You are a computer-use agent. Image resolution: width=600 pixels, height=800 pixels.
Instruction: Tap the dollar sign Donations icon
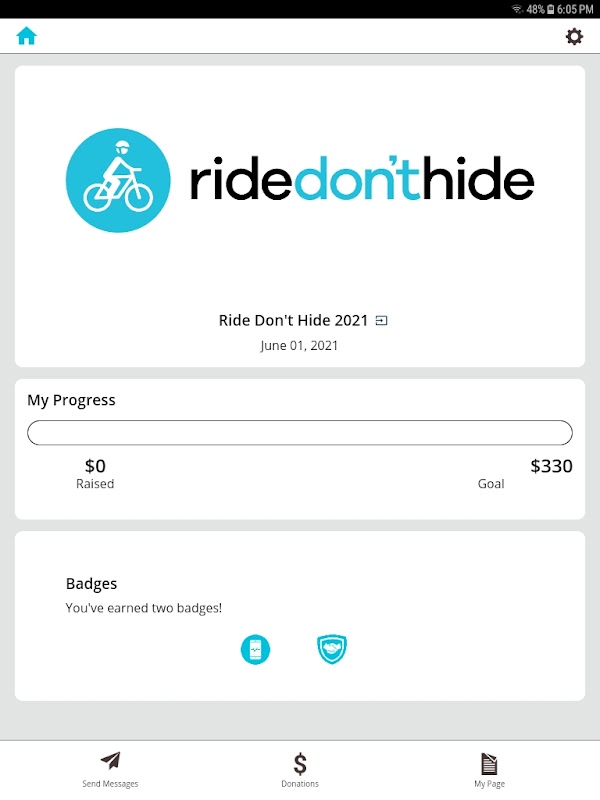point(300,763)
